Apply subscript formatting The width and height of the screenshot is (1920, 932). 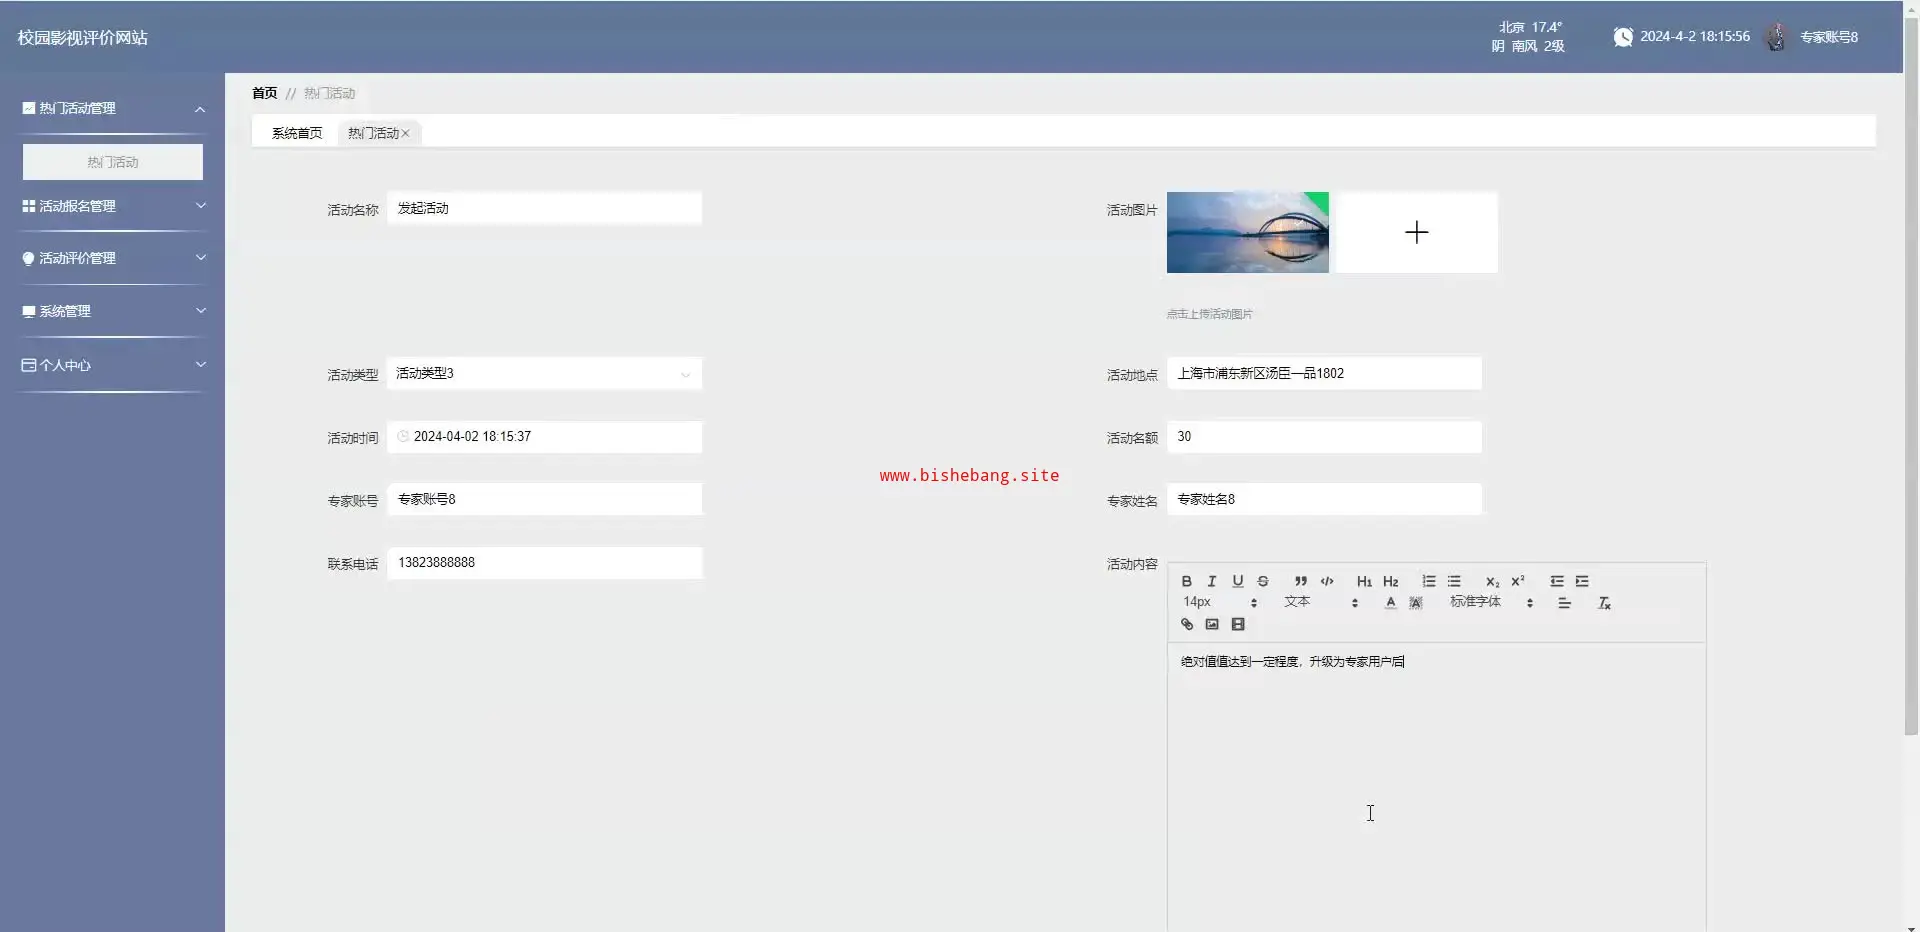click(x=1492, y=581)
